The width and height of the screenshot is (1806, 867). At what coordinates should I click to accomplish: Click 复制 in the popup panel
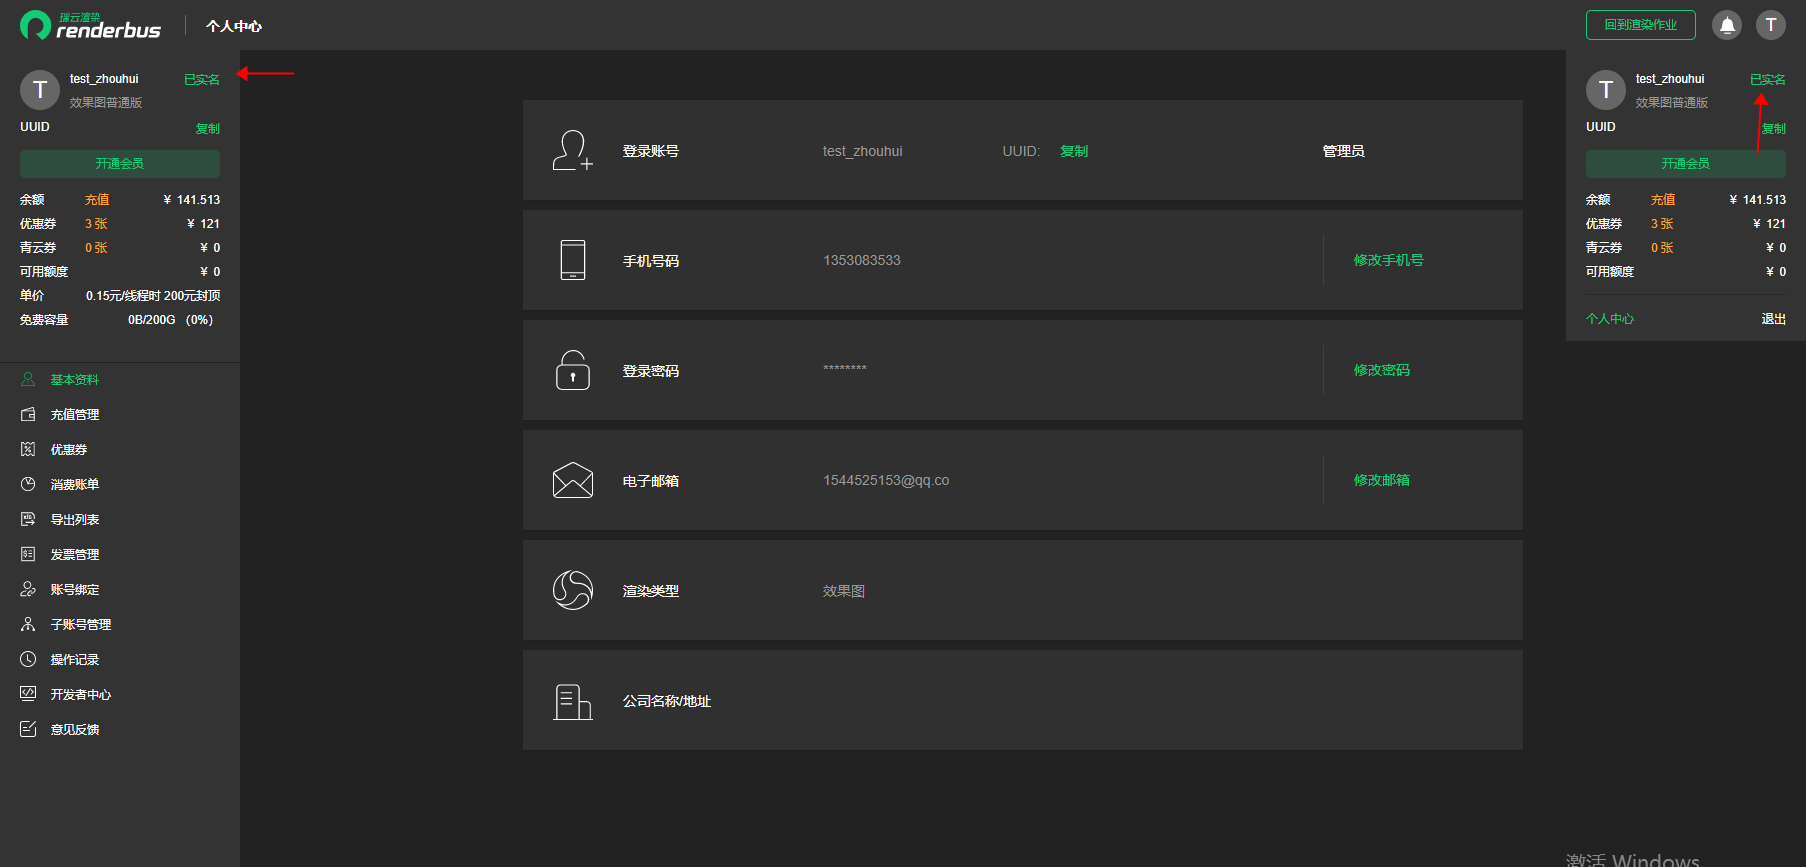coord(1774,128)
